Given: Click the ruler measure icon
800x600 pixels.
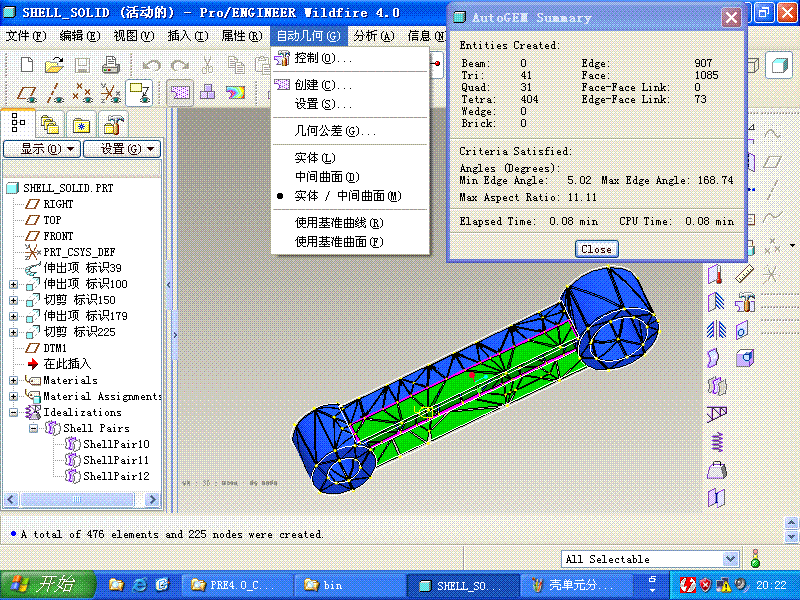Looking at the screenshot, I should [x=744, y=274].
